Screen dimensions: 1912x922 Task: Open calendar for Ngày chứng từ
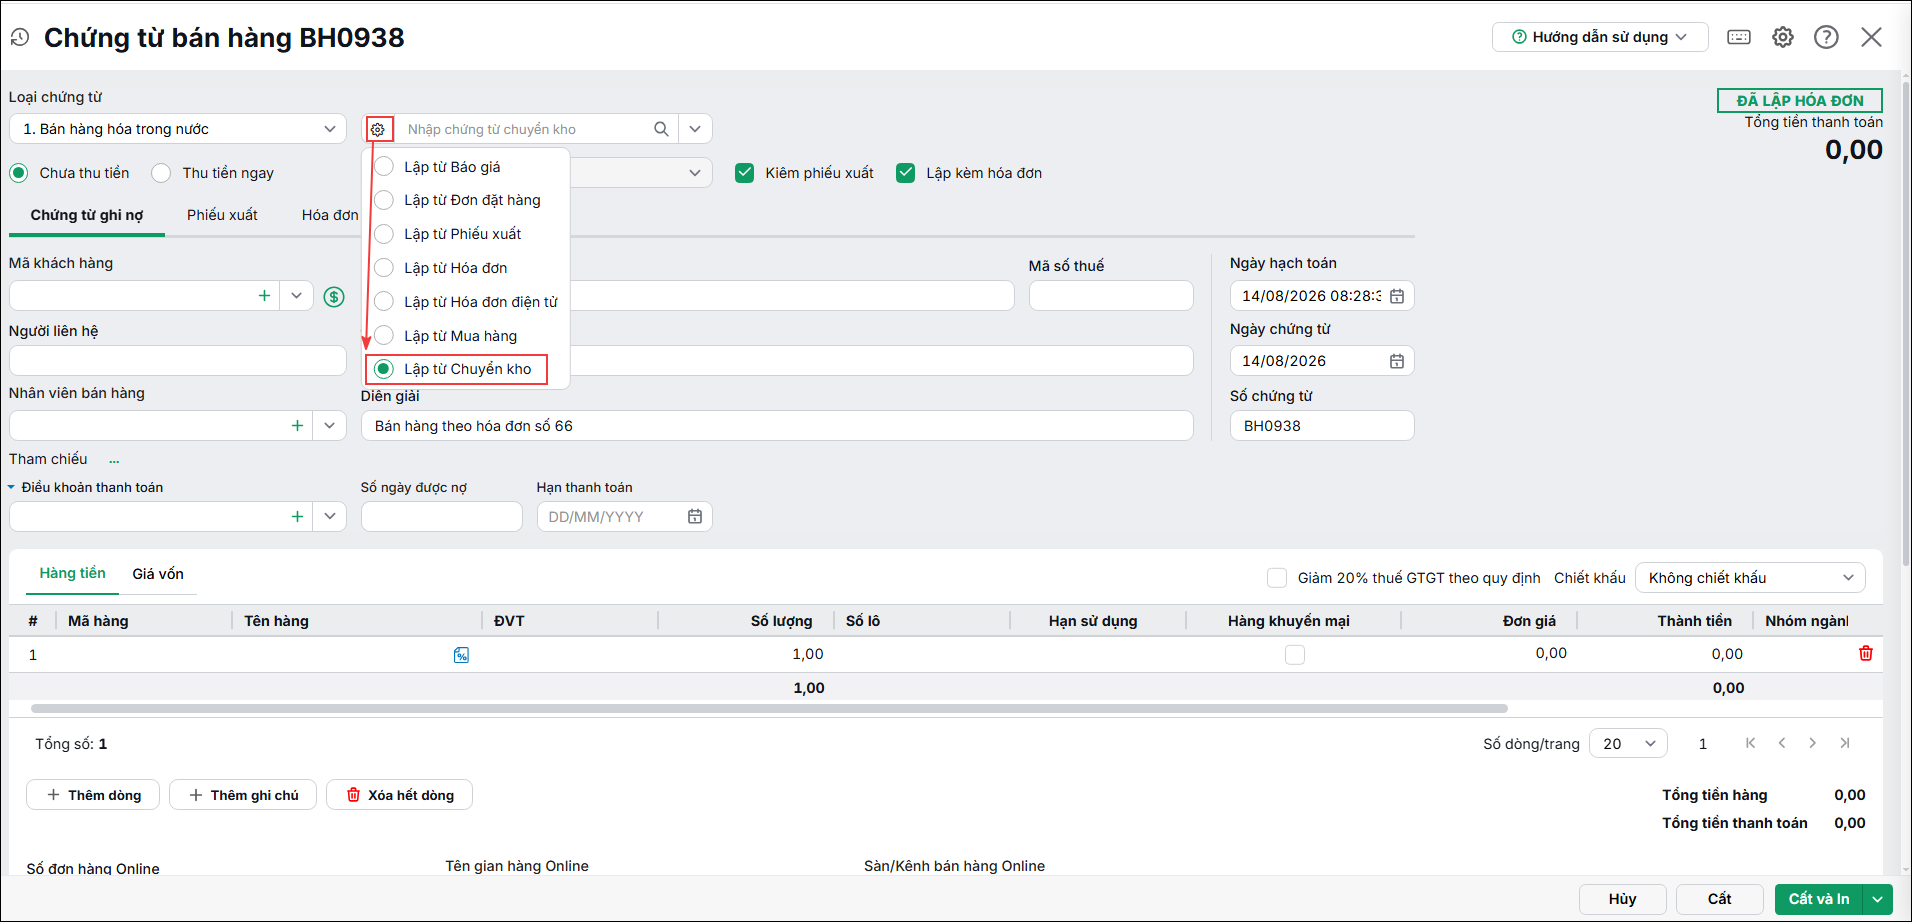[1397, 361]
